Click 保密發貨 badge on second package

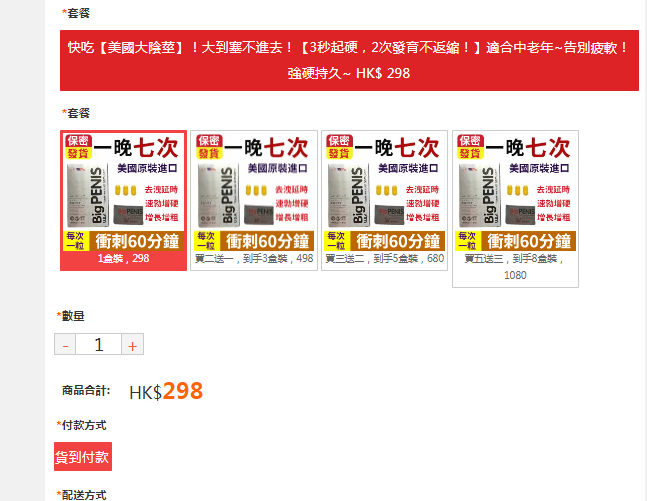tap(209, 147)
